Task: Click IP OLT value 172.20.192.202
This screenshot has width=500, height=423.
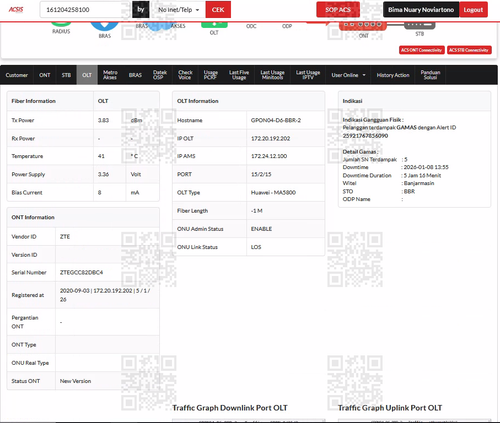Action: click(x=270, y=138)
